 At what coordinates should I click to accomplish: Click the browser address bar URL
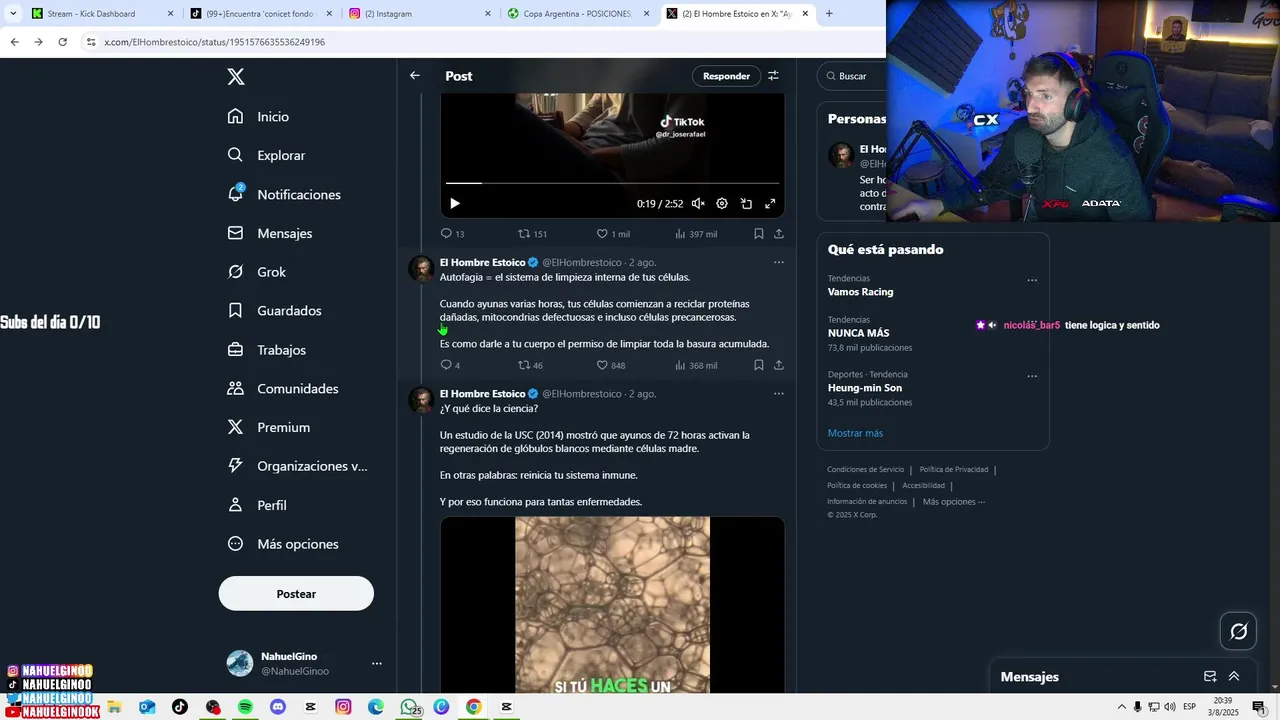tap(214, 42)
